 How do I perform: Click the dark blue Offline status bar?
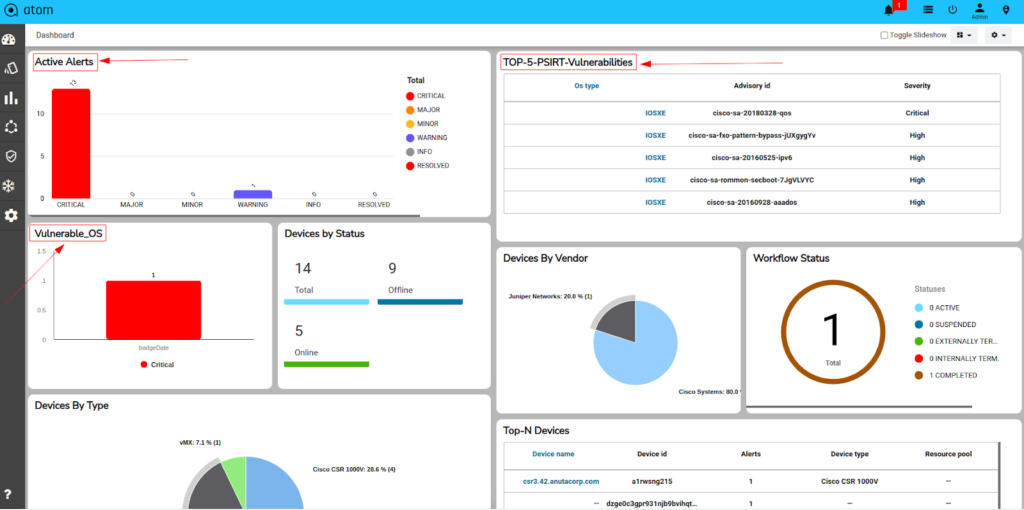[420, 302]
